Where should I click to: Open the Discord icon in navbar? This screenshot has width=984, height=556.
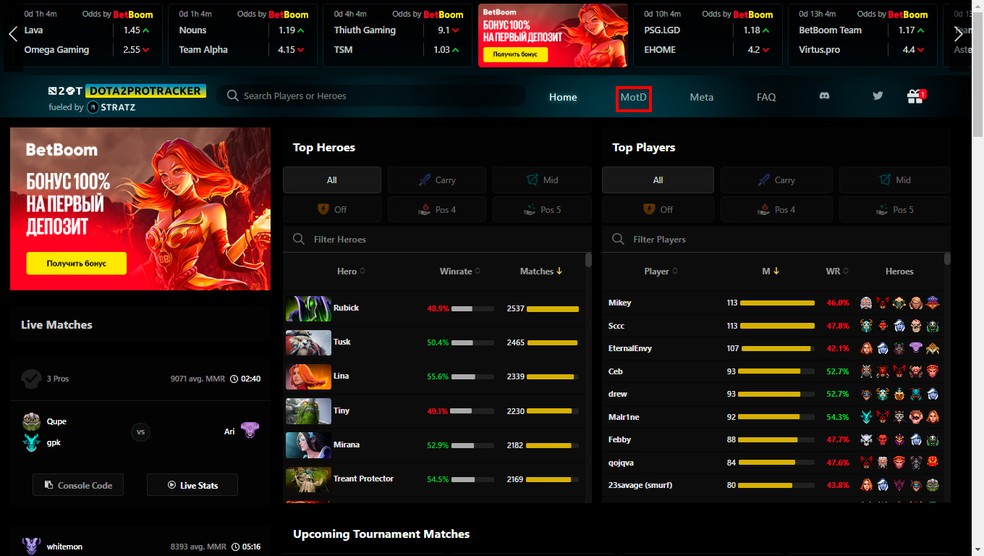[824, 96]
